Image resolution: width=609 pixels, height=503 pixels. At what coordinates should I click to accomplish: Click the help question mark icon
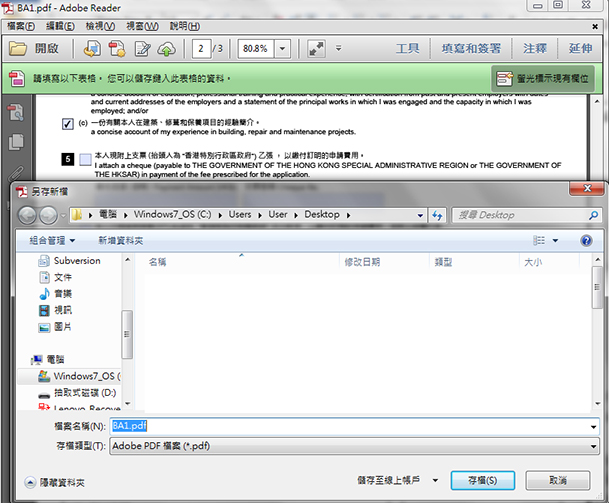pyautogui.click(x=586, y=240)
